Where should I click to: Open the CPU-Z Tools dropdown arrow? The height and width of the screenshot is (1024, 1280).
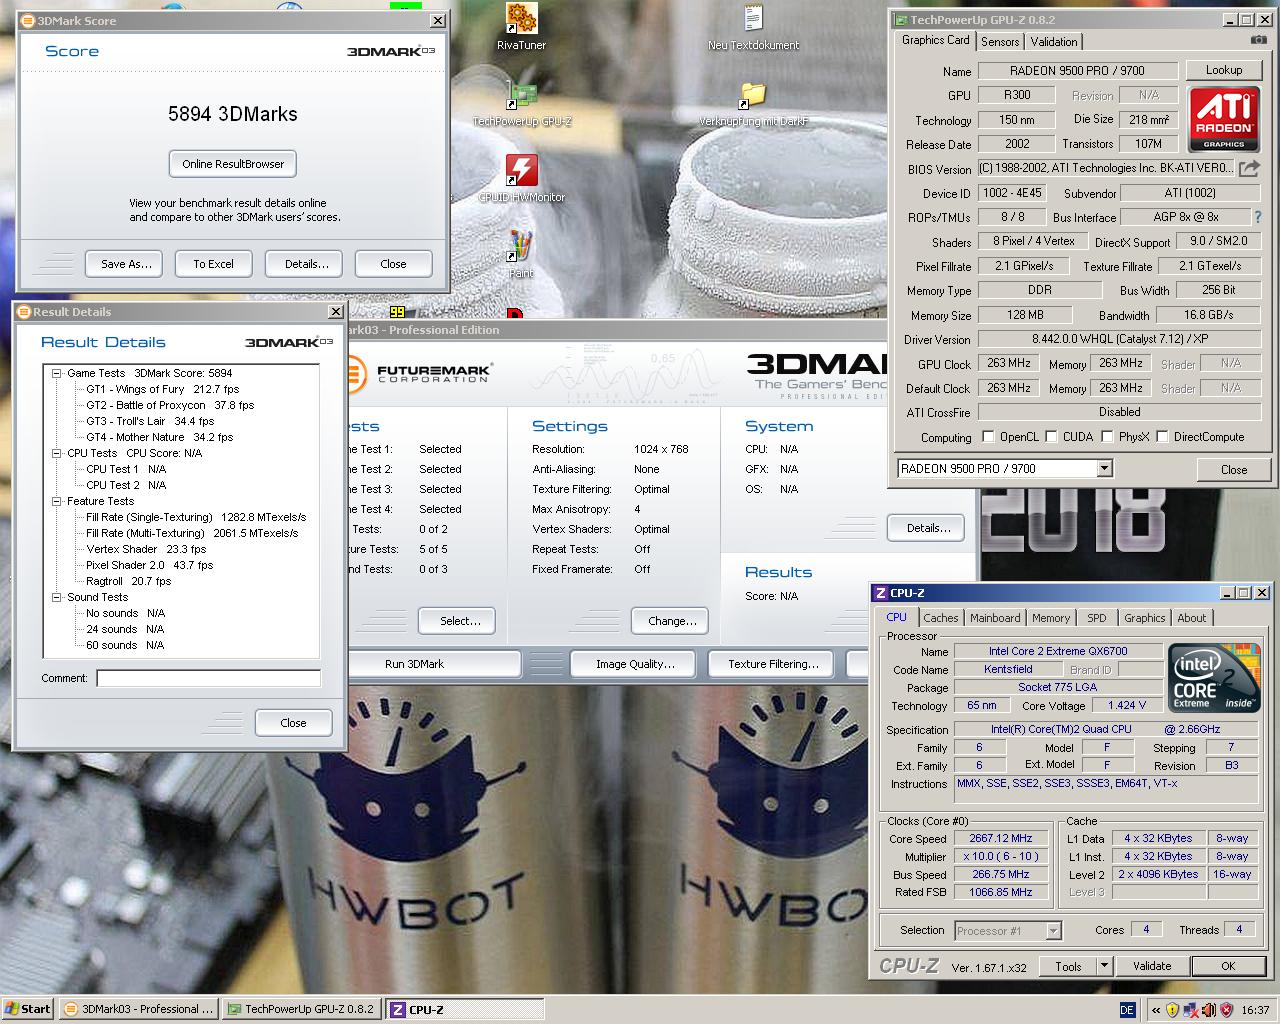[x=1104, y=966]
